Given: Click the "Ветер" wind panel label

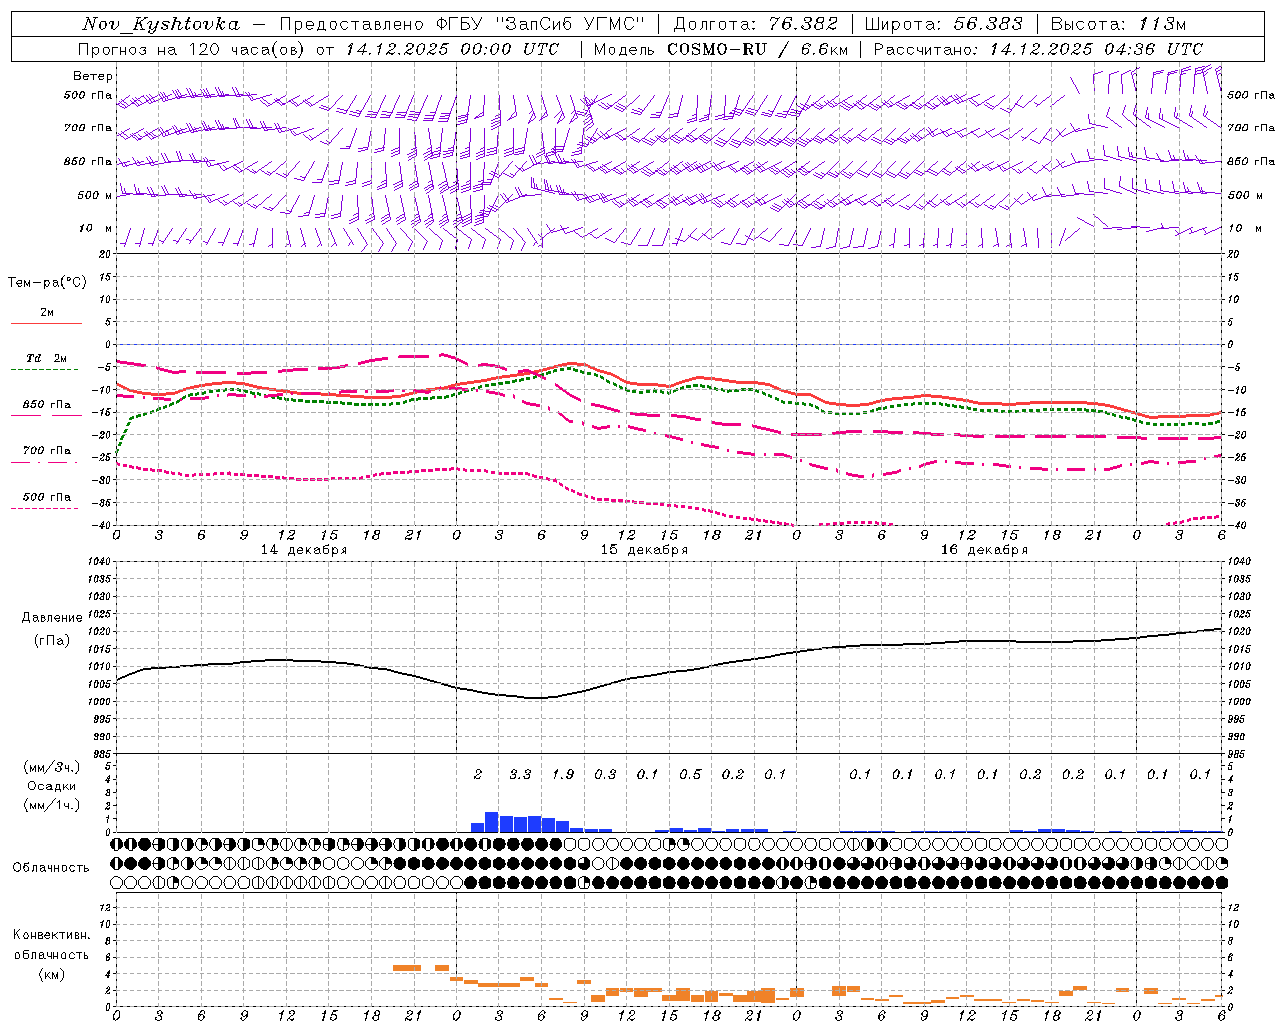Looking at the screenshot, I should [92, 76].
